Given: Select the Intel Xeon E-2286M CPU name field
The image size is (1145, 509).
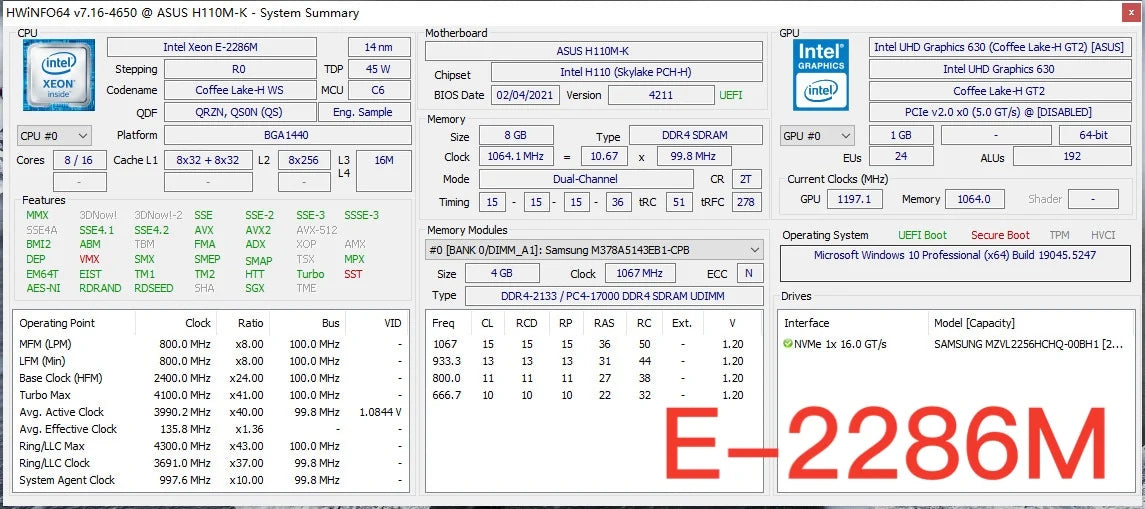Looking at the screenshot, I should tap(212, 47).
